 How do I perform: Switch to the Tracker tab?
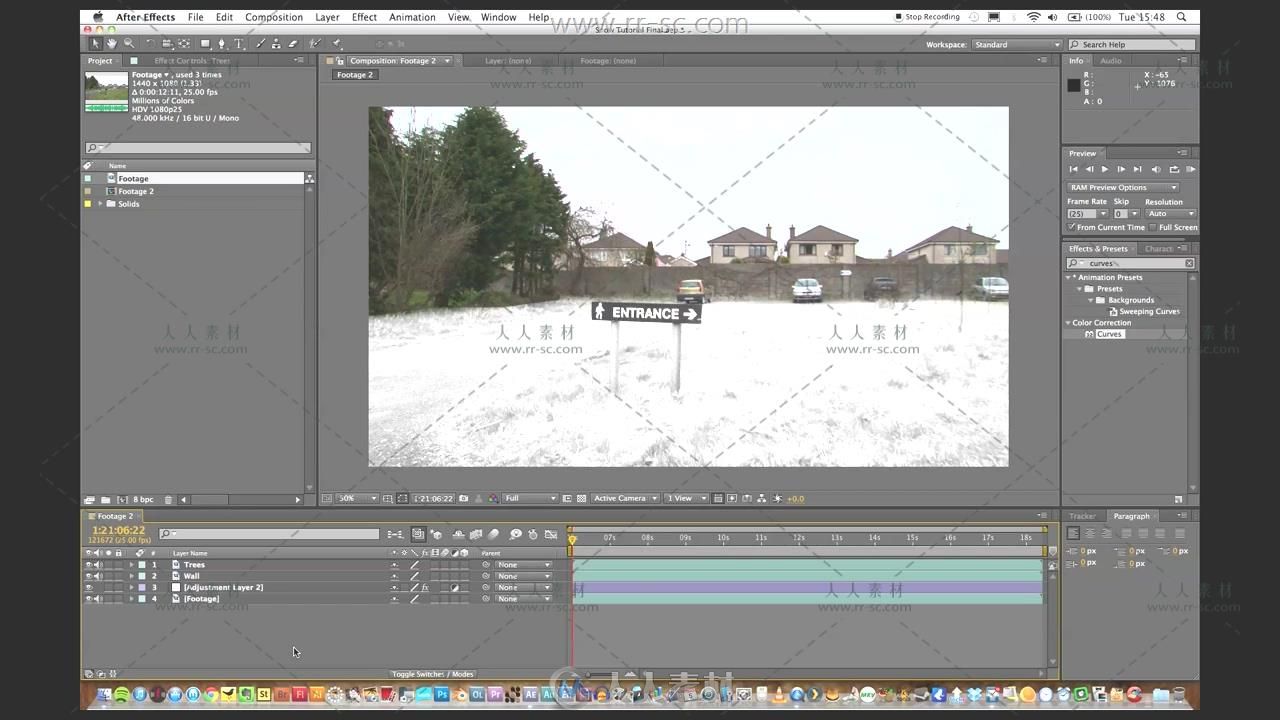(x=1082, y=516)
